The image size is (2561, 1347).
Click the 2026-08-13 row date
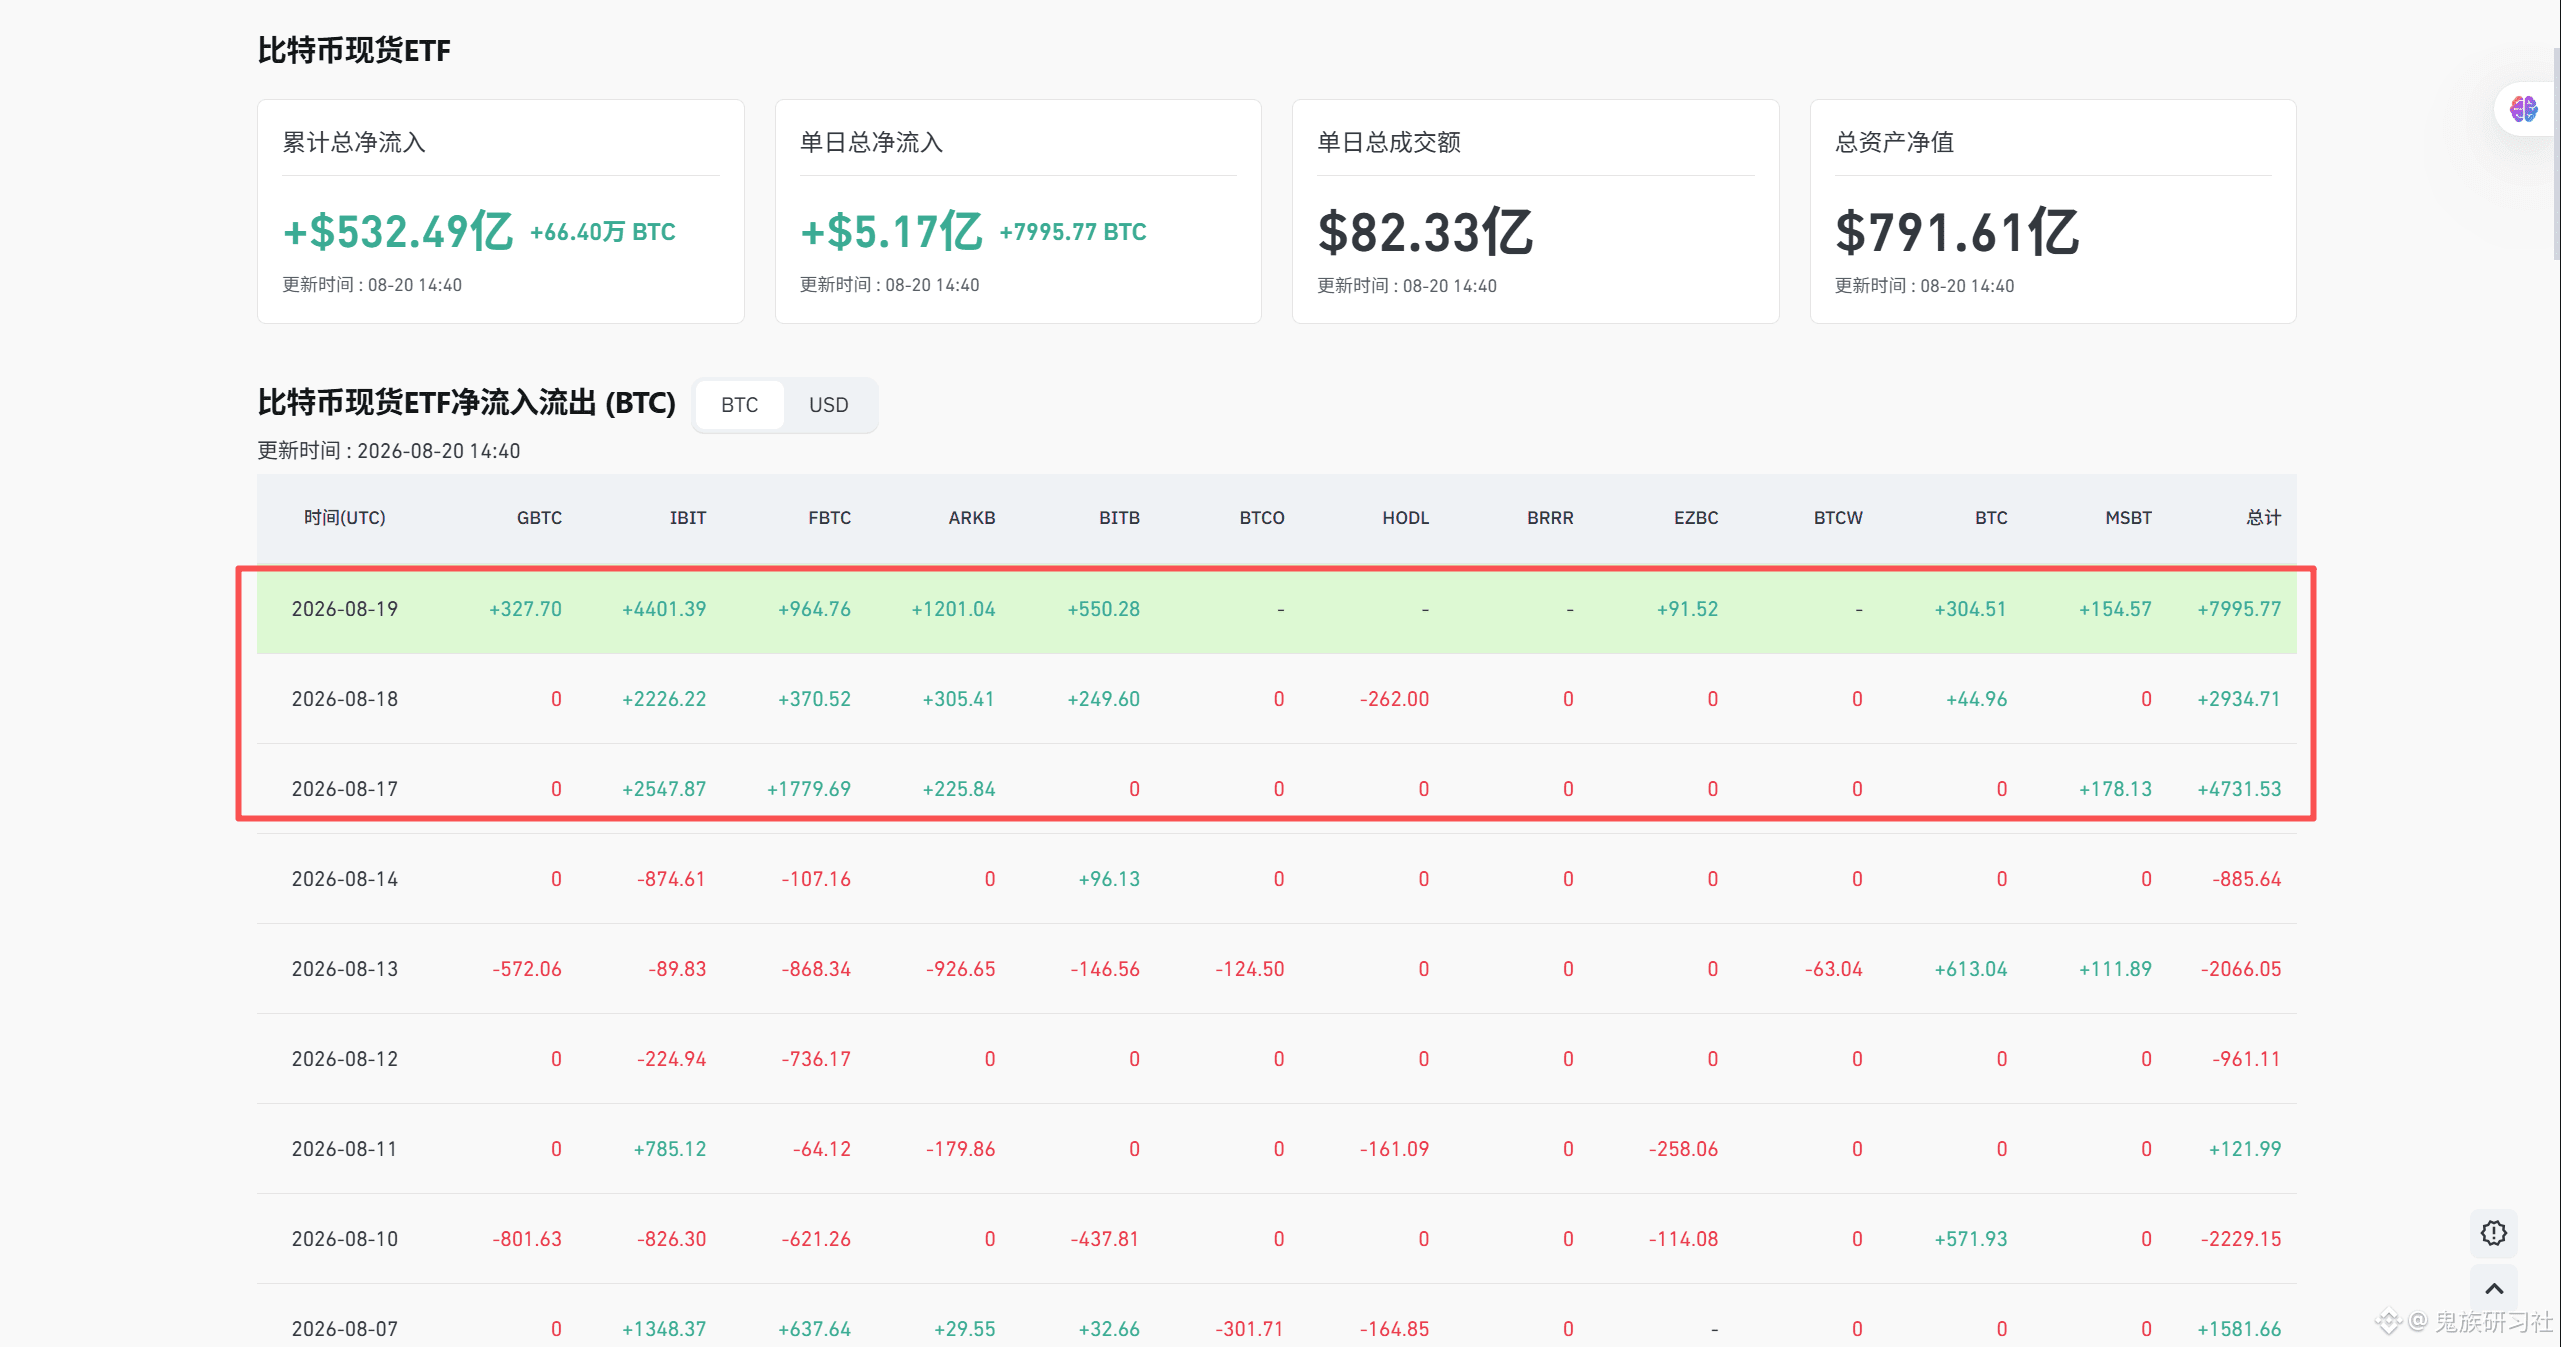point(344,969)
